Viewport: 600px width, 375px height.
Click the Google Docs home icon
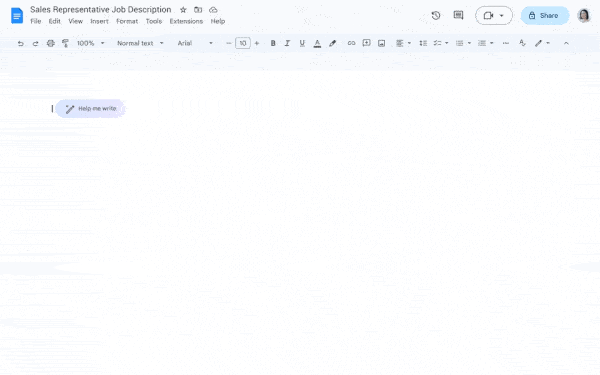click(17, 16)
